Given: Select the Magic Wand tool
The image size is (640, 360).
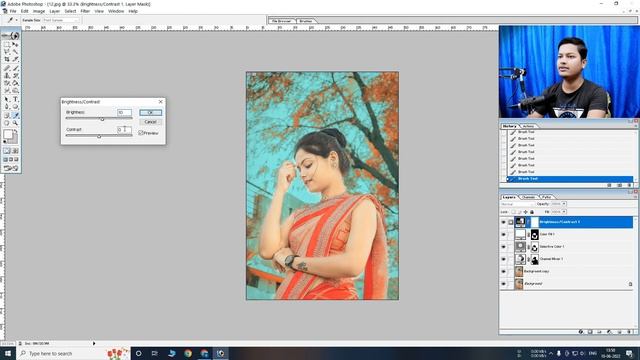Looking at the screenshot, I should click(x=16, y=51).
